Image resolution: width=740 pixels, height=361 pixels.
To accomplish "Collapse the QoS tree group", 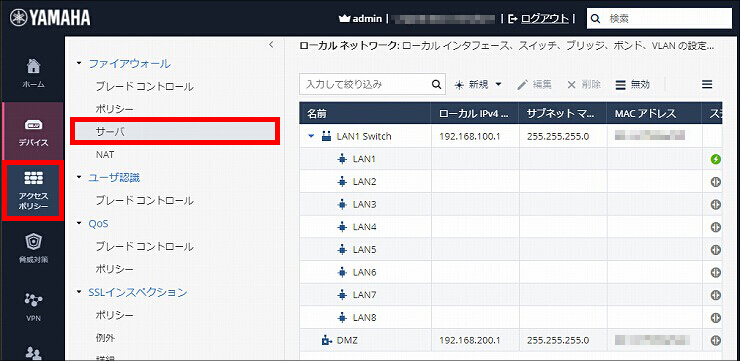I will 79,223.
